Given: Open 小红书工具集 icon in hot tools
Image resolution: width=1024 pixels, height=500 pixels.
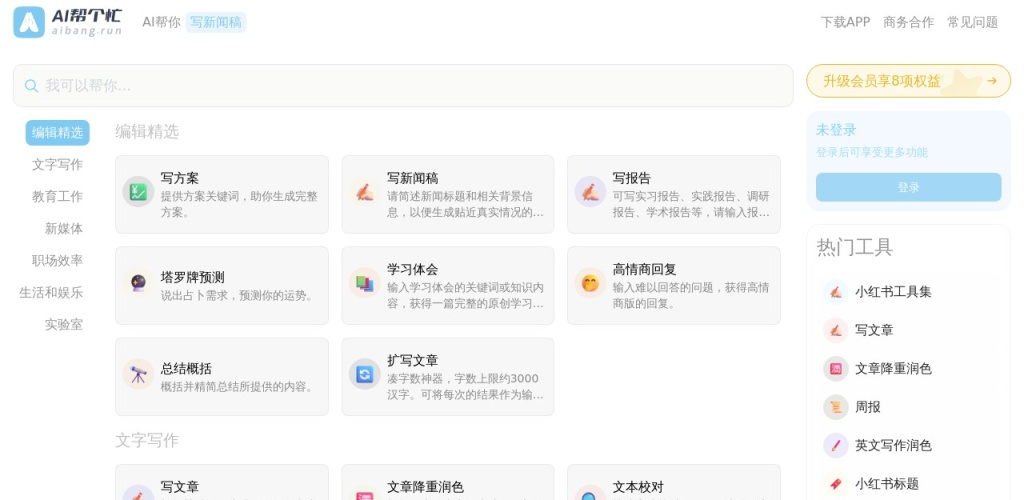Looking at the screenshot, I should [x=836, y=292].
